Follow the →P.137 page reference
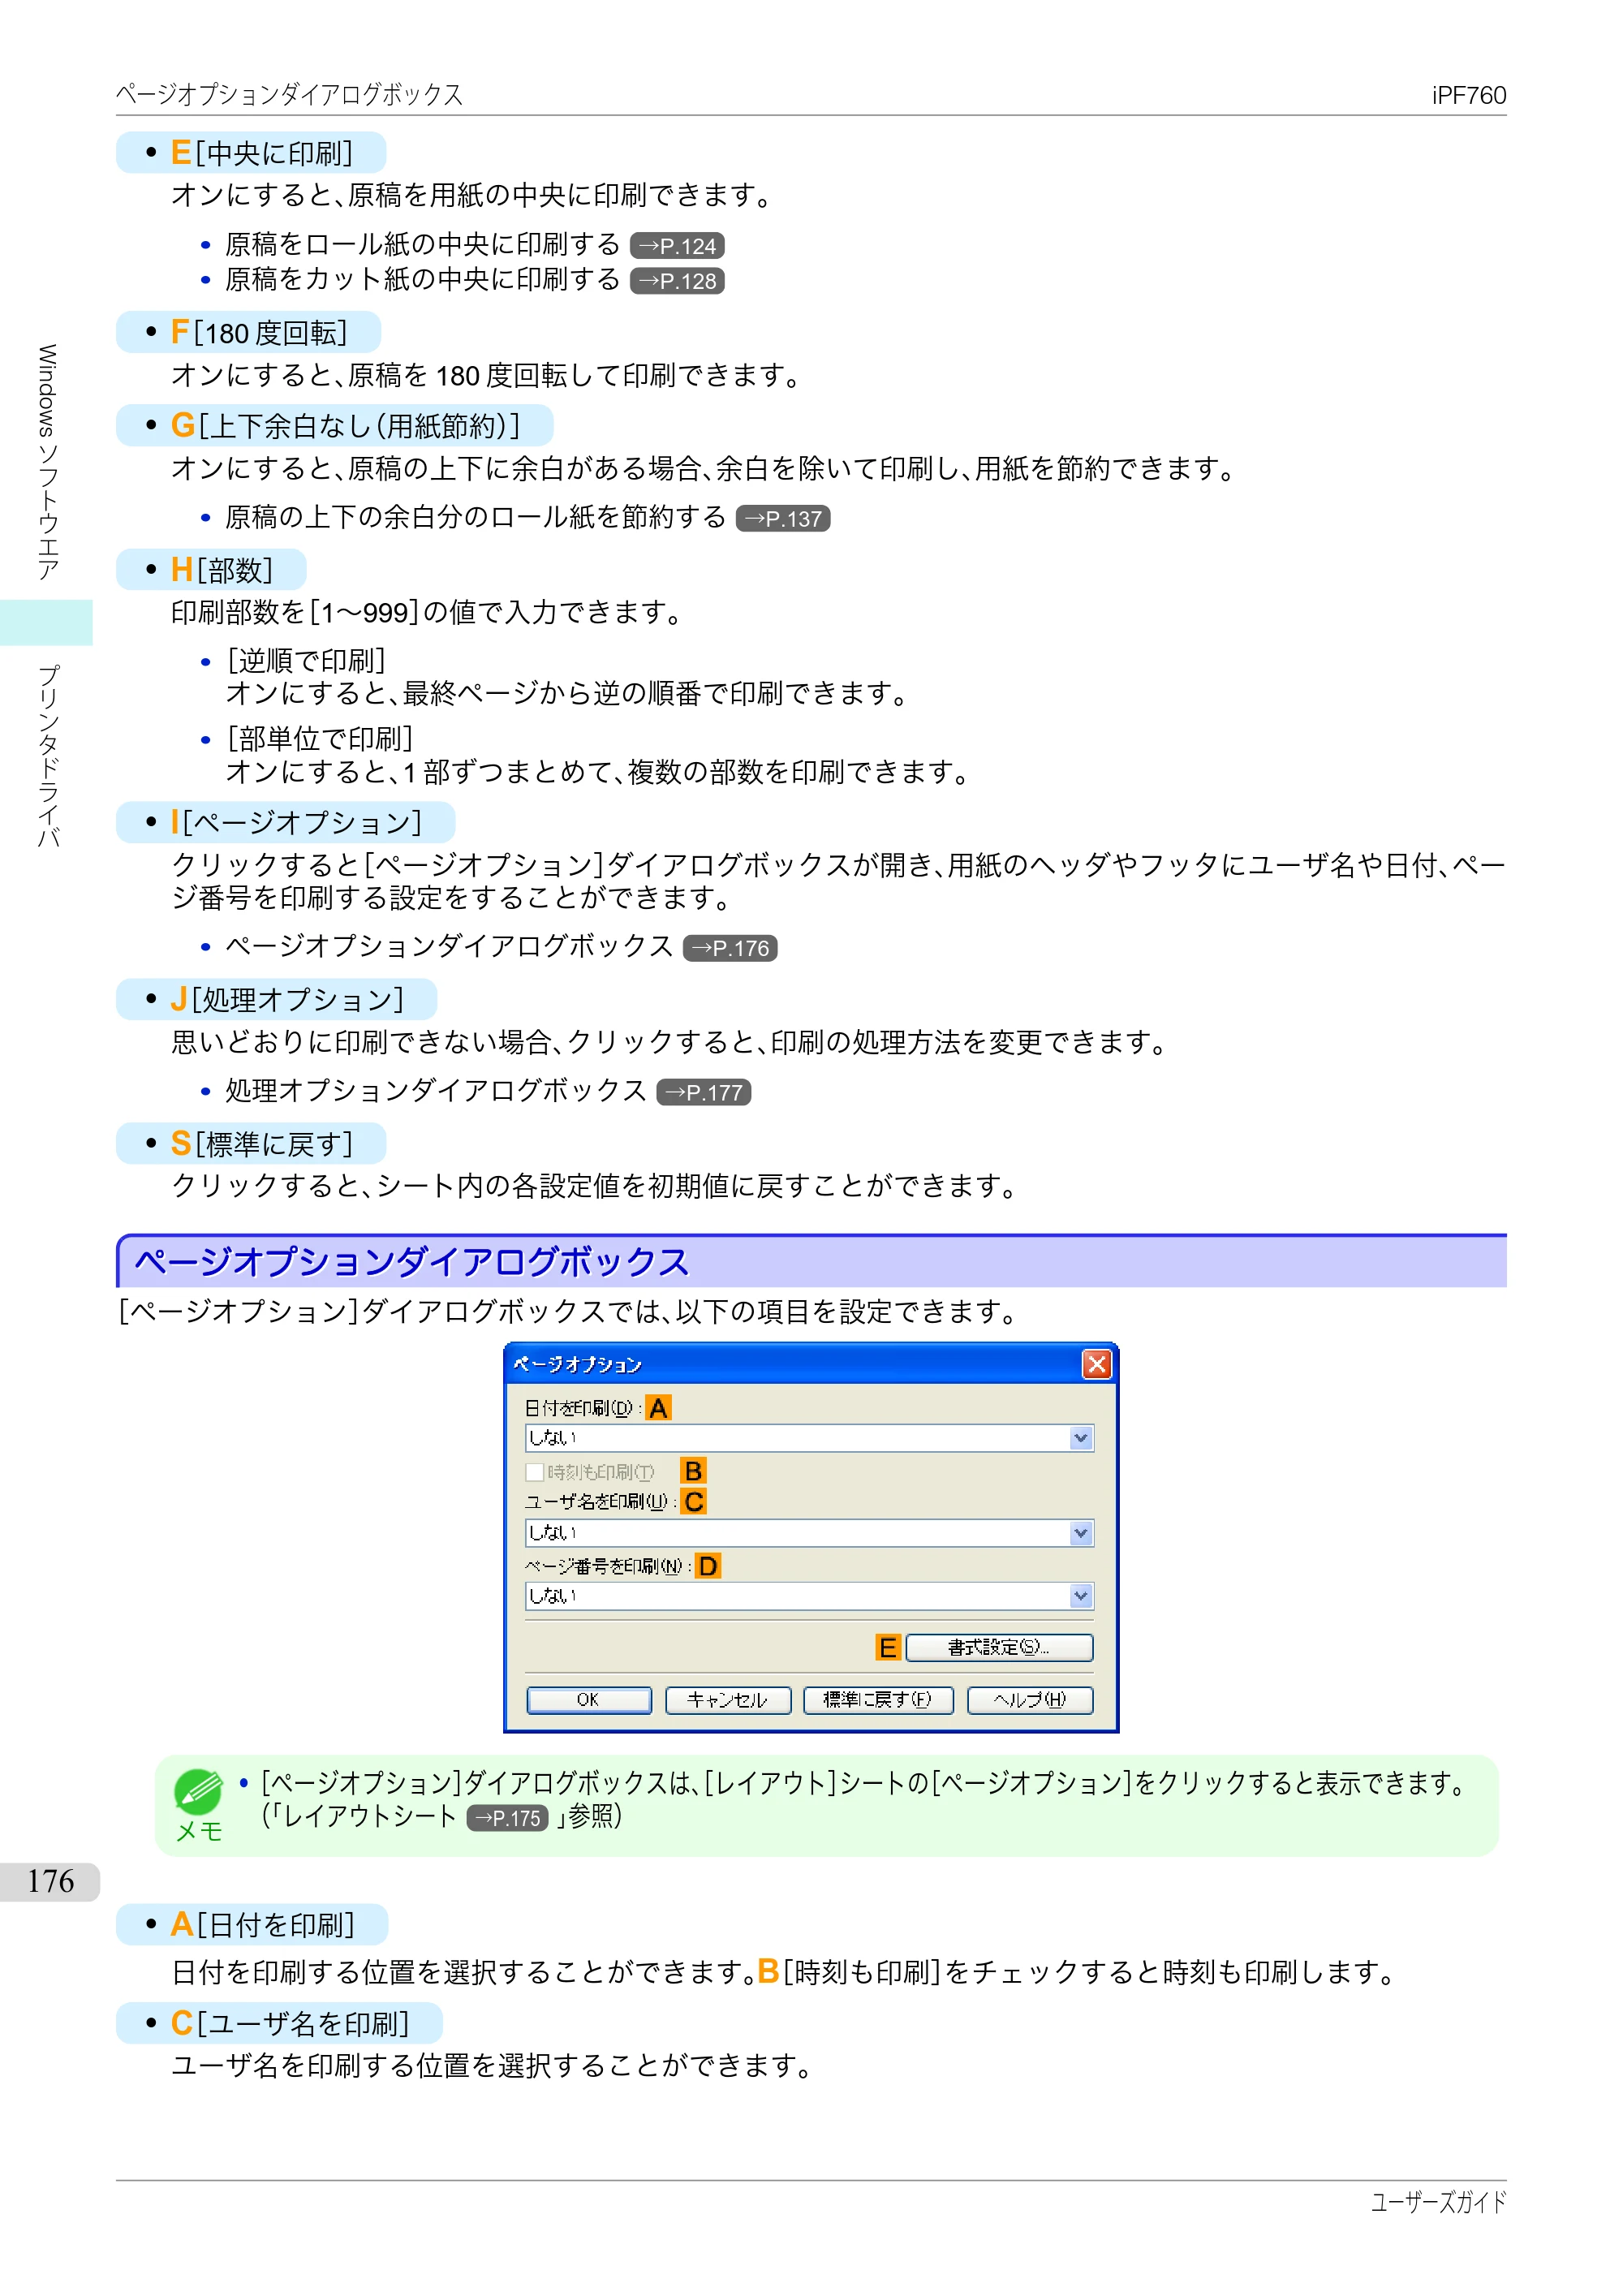The image size is (1623, 2296). point(782,519)
